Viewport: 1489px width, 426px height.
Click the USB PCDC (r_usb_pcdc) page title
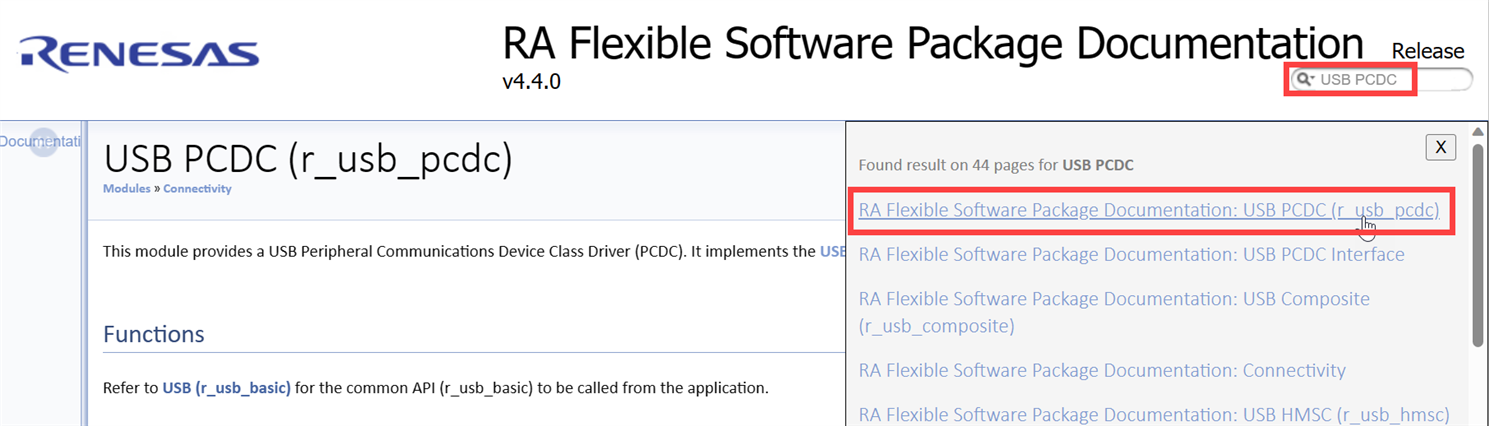308,159
